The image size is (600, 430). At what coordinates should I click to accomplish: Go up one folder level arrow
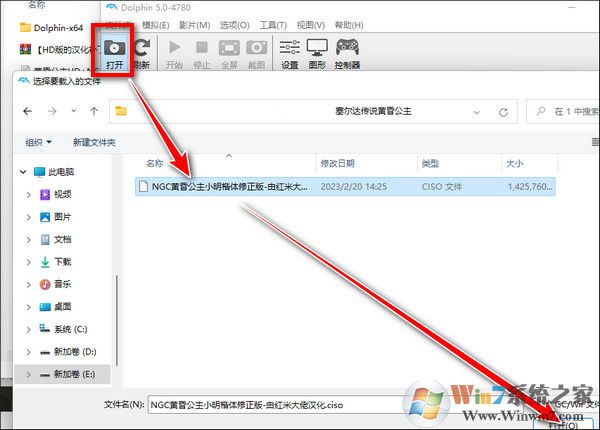click(94, 111)
